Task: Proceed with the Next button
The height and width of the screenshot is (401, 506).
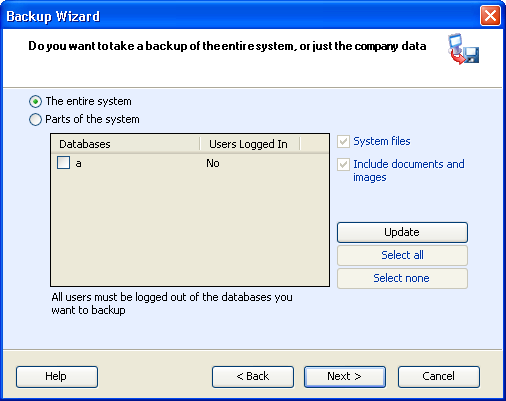Action: 345,377
